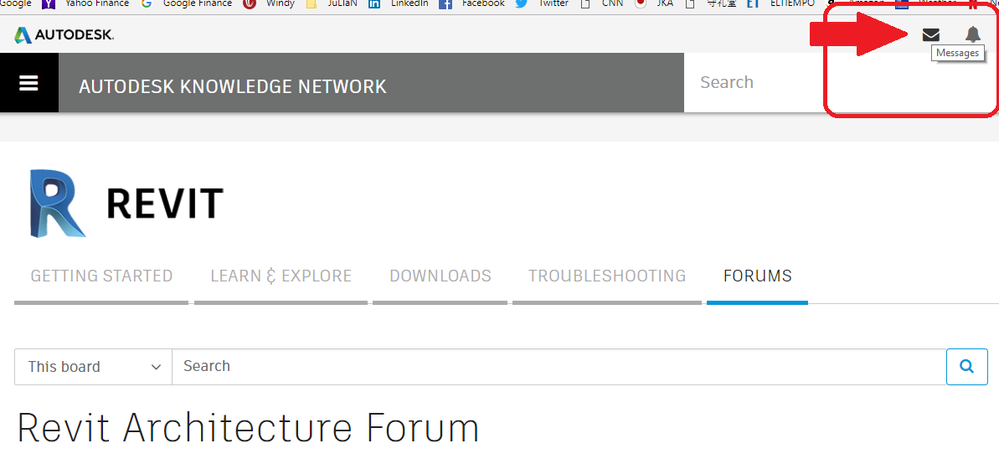Open the LinkedIn bookmark
The height and width of the screenshot is (449, 999).
pyautogui.click(x=398, y=3)
